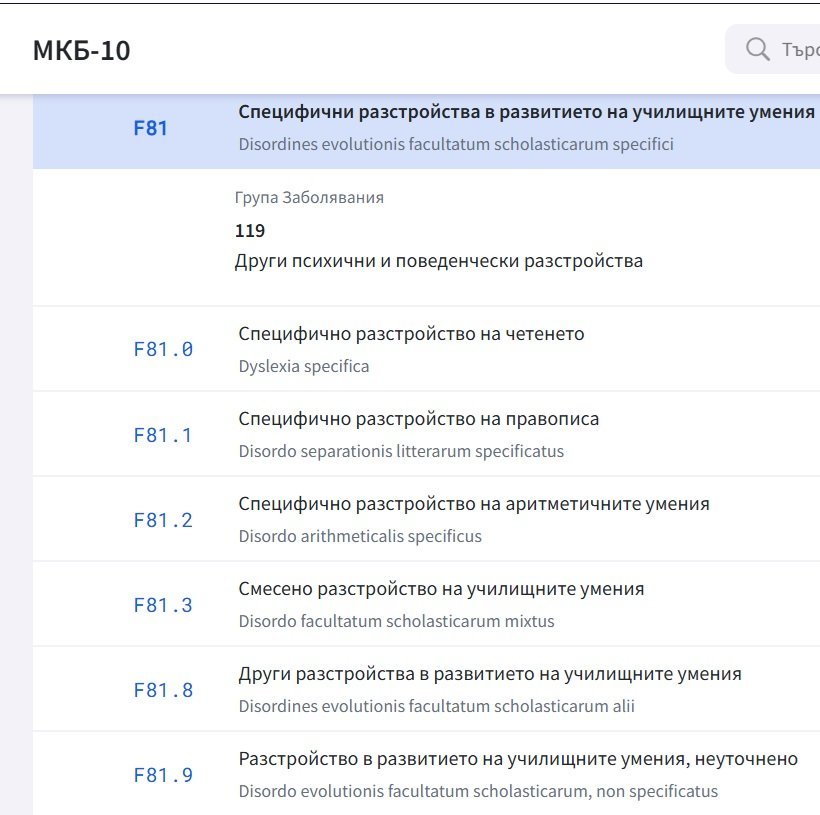
Task: Open 'Специфично разстройство на четенето' entry
Action: point(411,334)
